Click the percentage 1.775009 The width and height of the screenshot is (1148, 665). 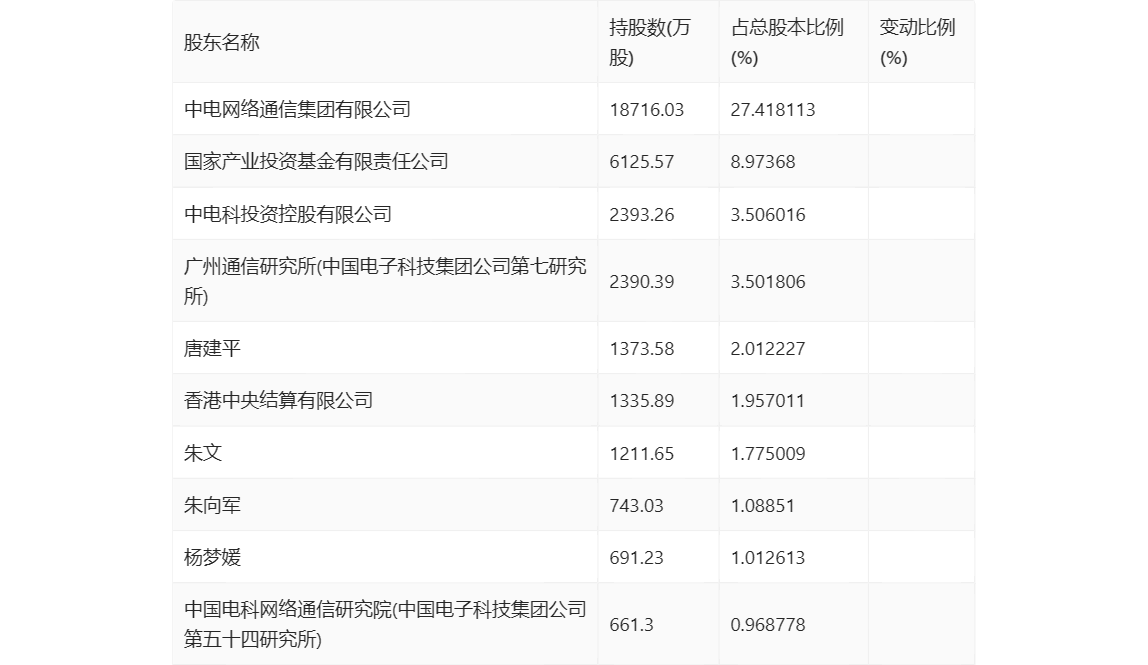click(767, 453)
